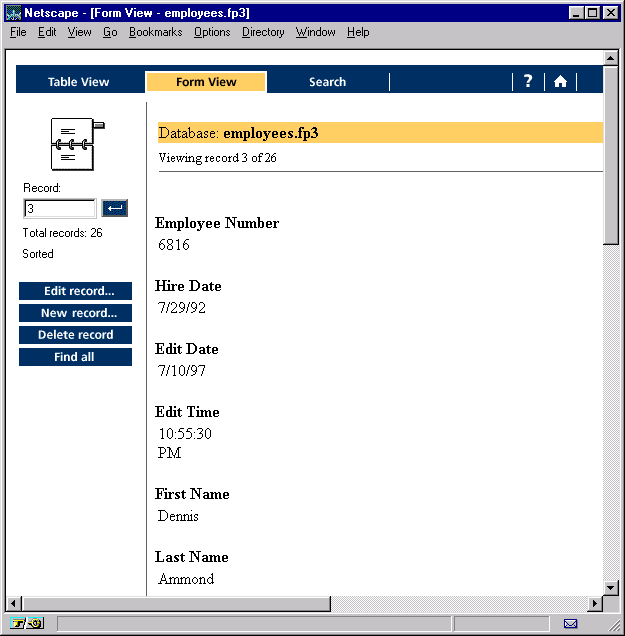The height and width of the screenshot is (636, 625).
Task: Click the edit time value 10:55:30
Action: [x=185, y=434]
